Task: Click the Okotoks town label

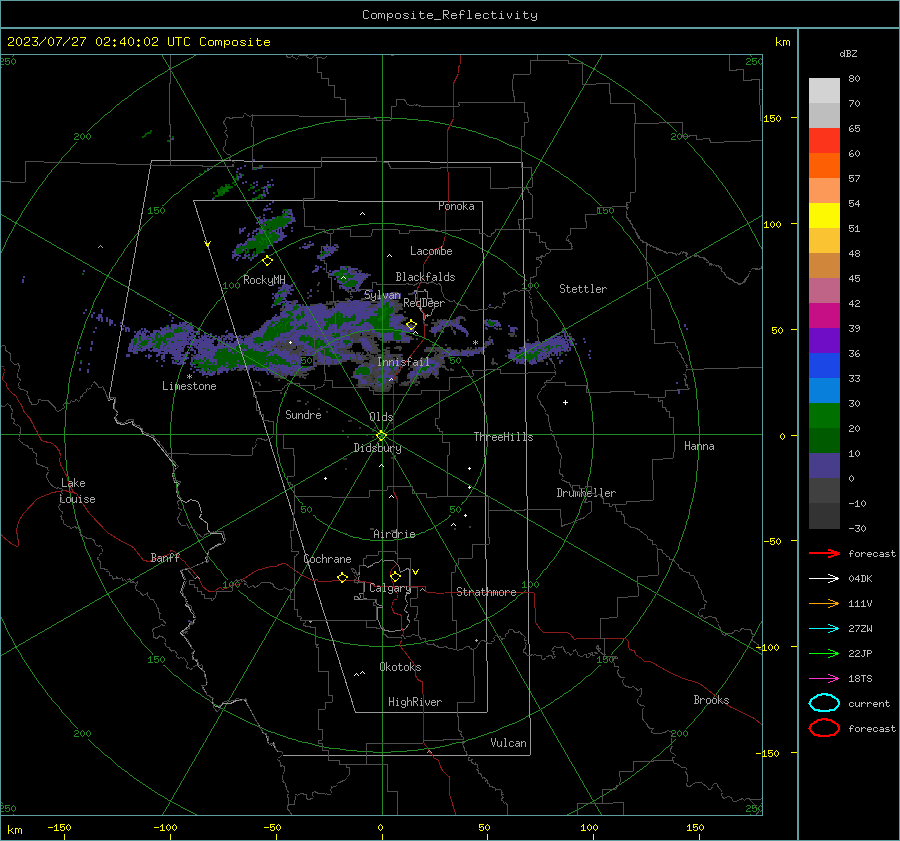Action: (x=400, y=667)
